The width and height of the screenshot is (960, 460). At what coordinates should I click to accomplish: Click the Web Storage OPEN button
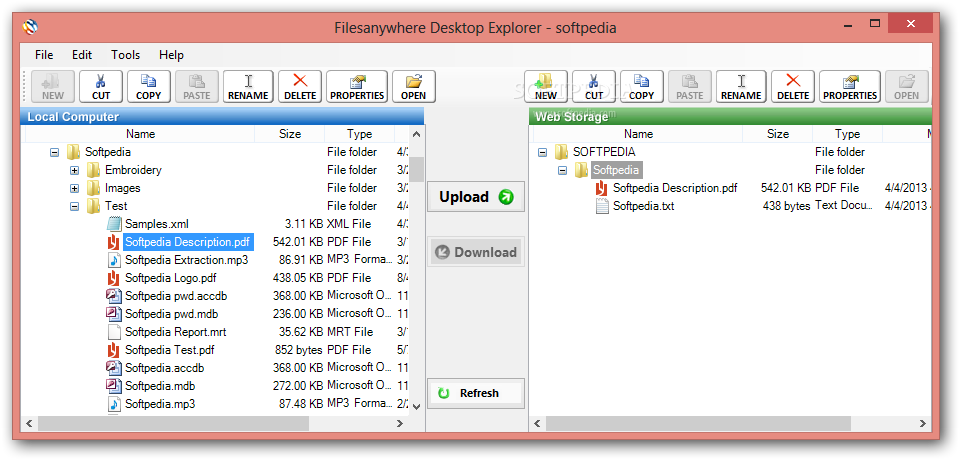click(x=907, y=86)
